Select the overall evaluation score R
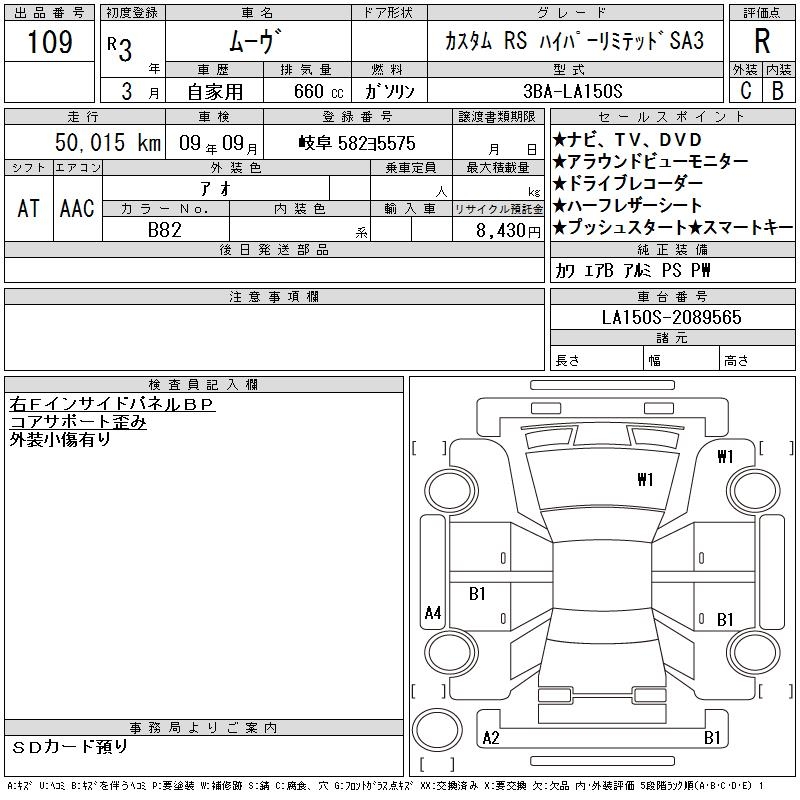Viewport: 800px width, 800px height. (762, 41)
